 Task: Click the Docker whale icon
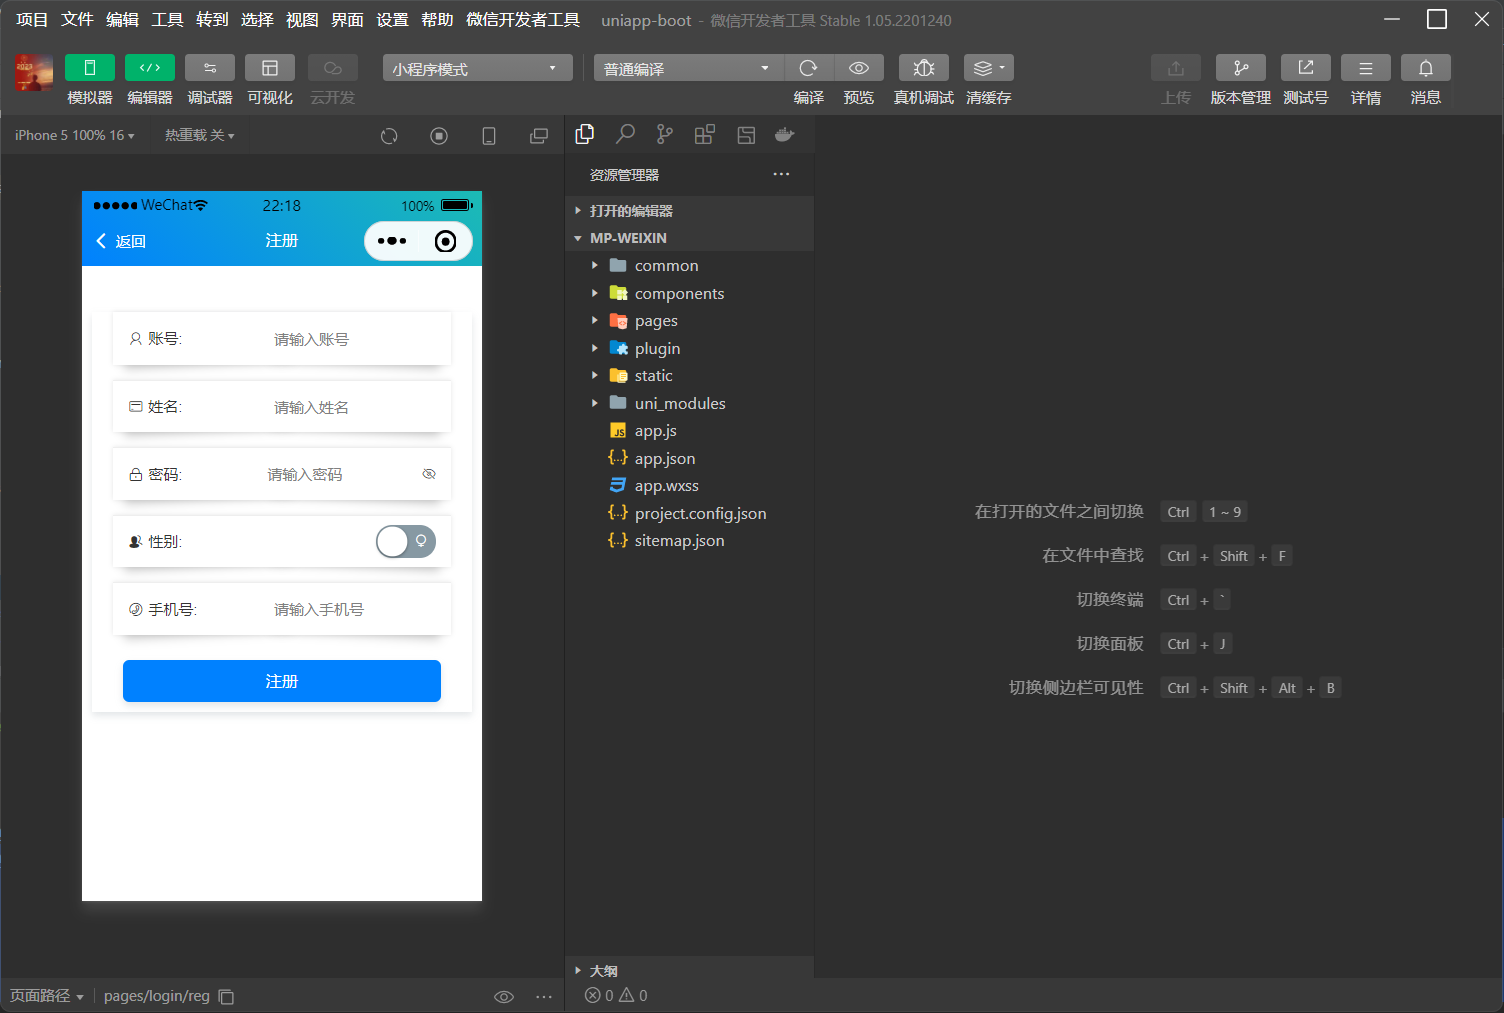click(x=785, y=135)
